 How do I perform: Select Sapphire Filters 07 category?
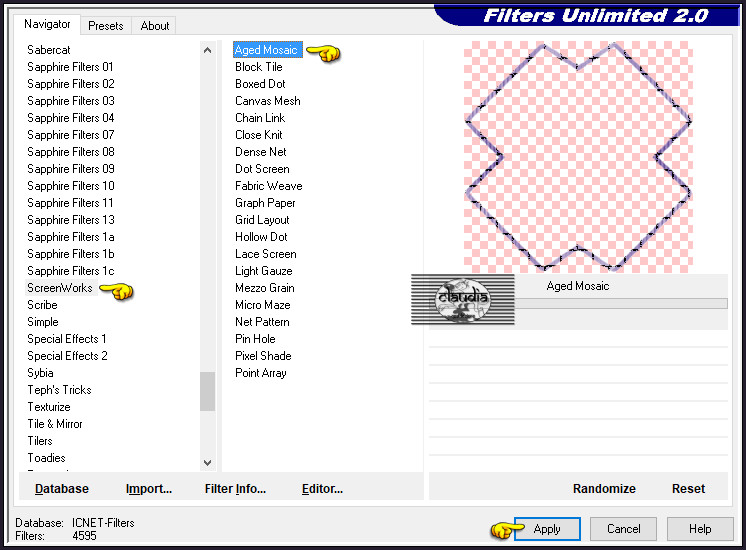(70, 135)
